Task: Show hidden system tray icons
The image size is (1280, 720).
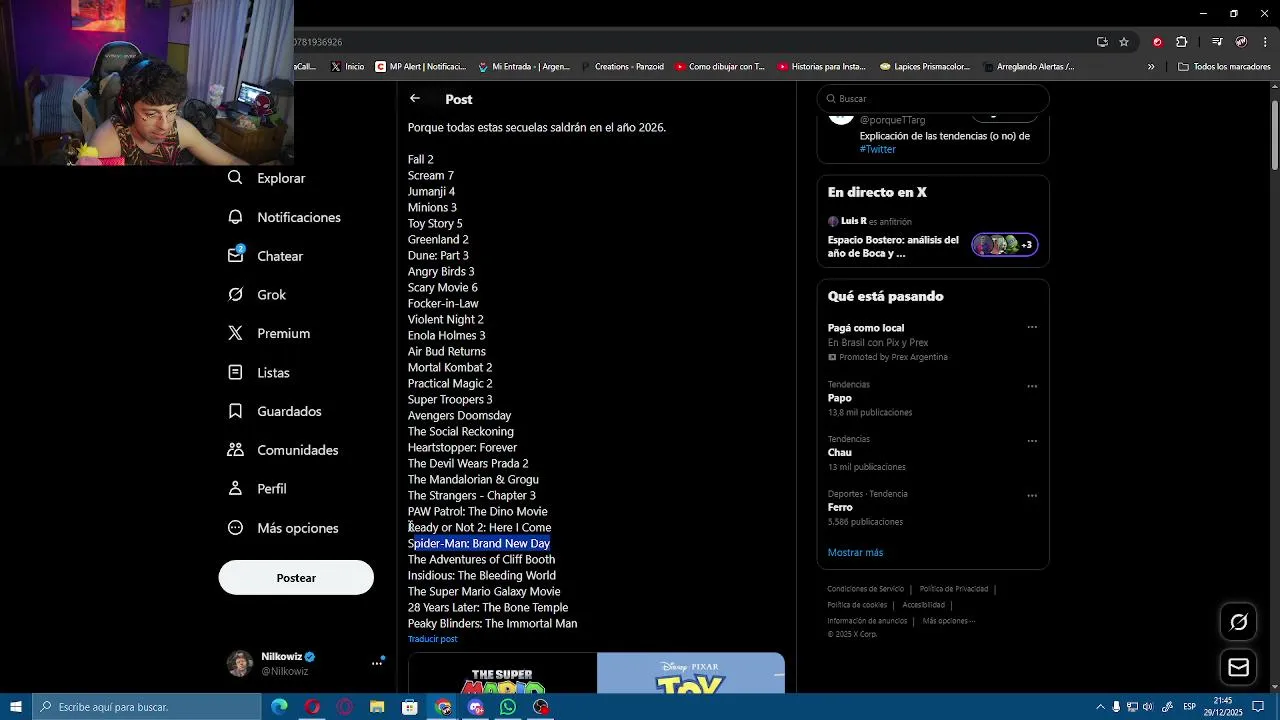Action: click(1100, 707)
